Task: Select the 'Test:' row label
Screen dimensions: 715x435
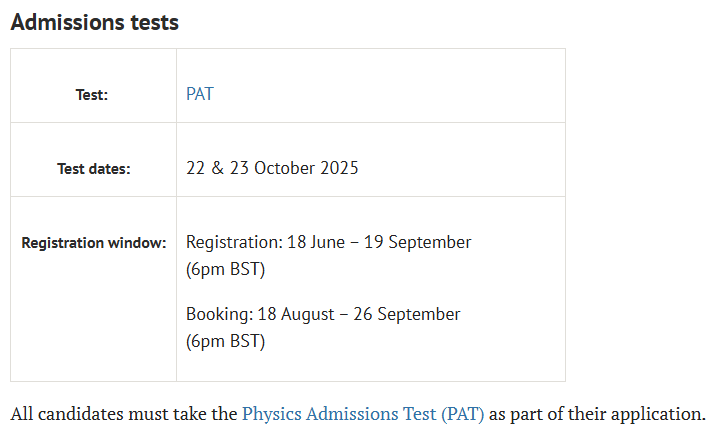Action: tap(92, 95)
